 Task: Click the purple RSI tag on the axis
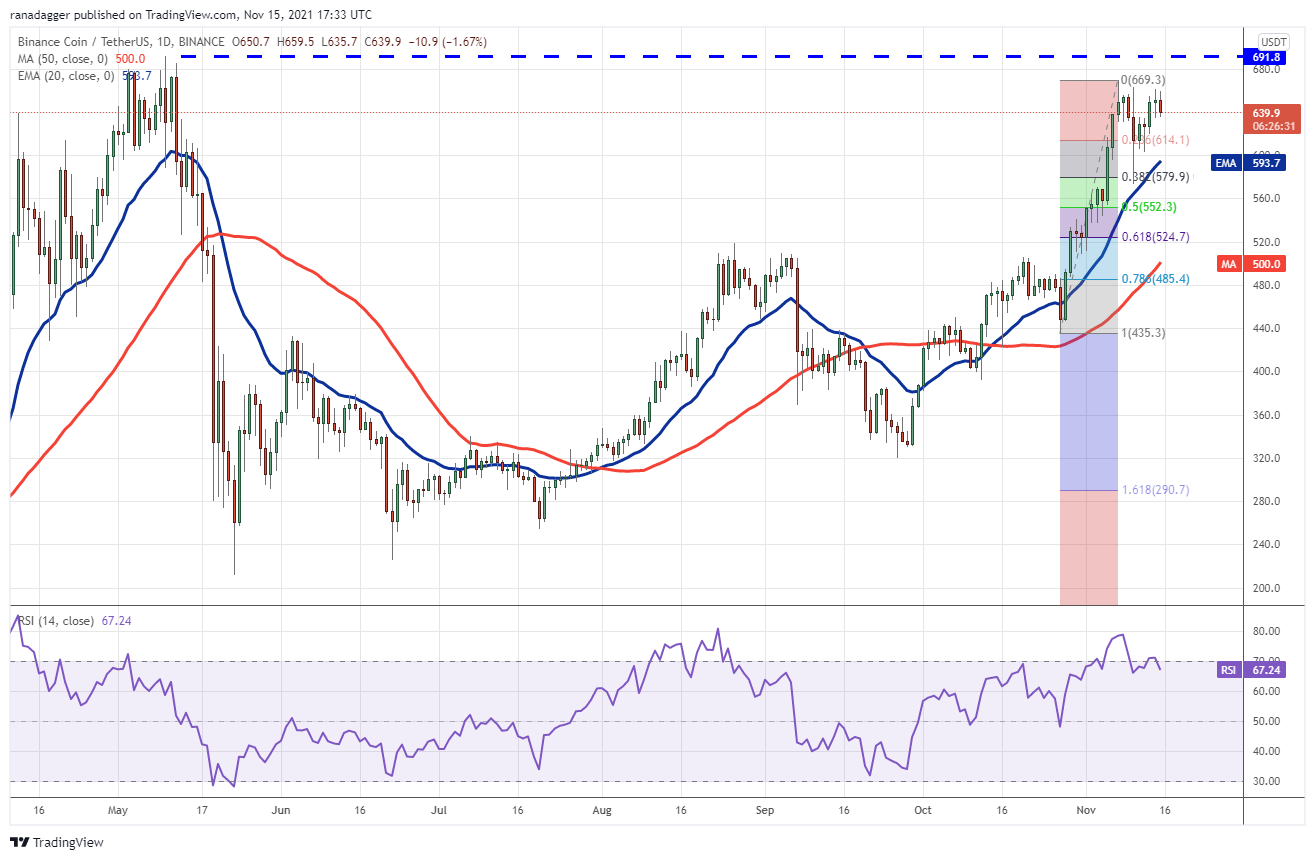tap(1230, 670)
